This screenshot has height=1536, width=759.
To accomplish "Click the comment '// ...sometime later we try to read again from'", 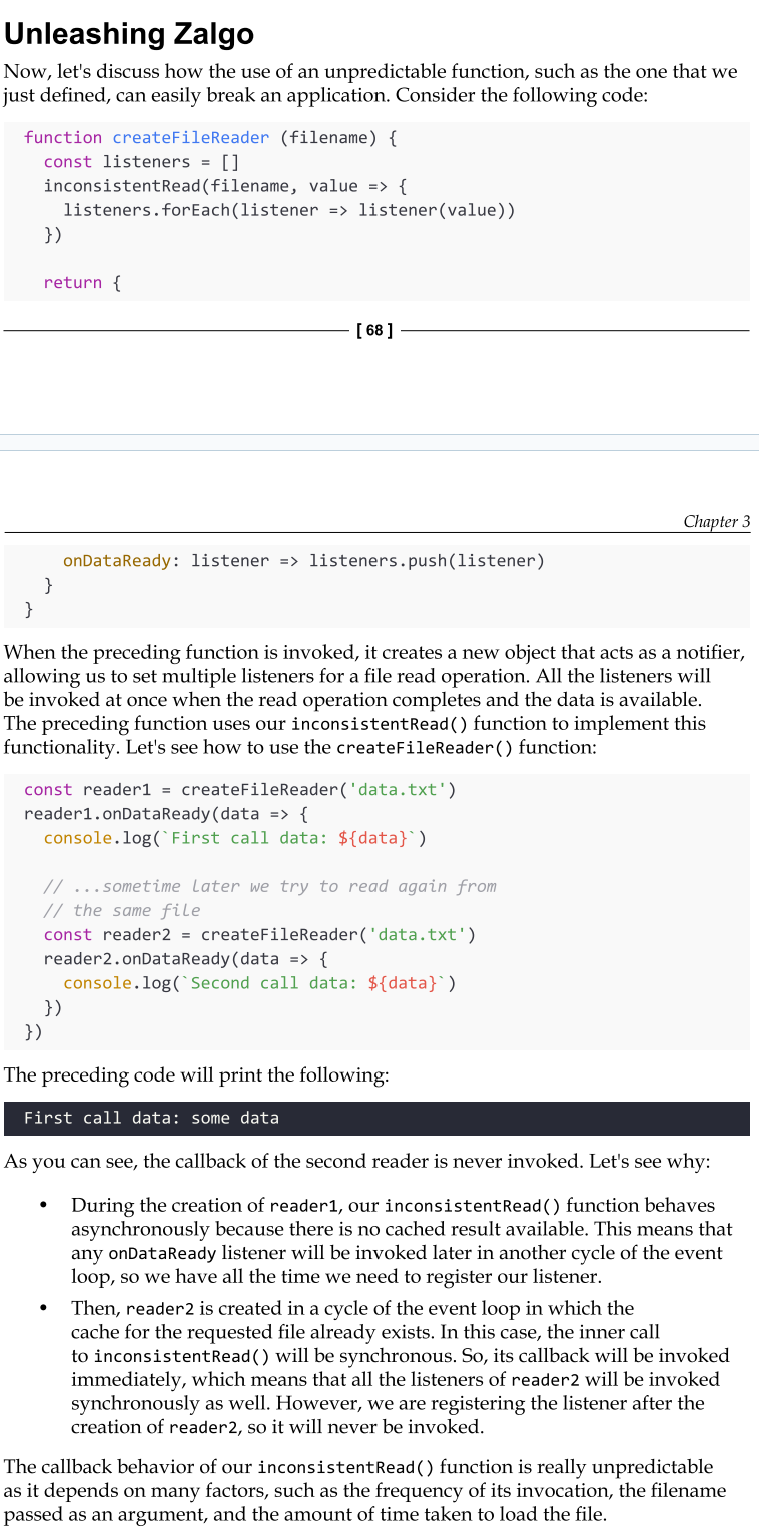I will click(270, 886).
